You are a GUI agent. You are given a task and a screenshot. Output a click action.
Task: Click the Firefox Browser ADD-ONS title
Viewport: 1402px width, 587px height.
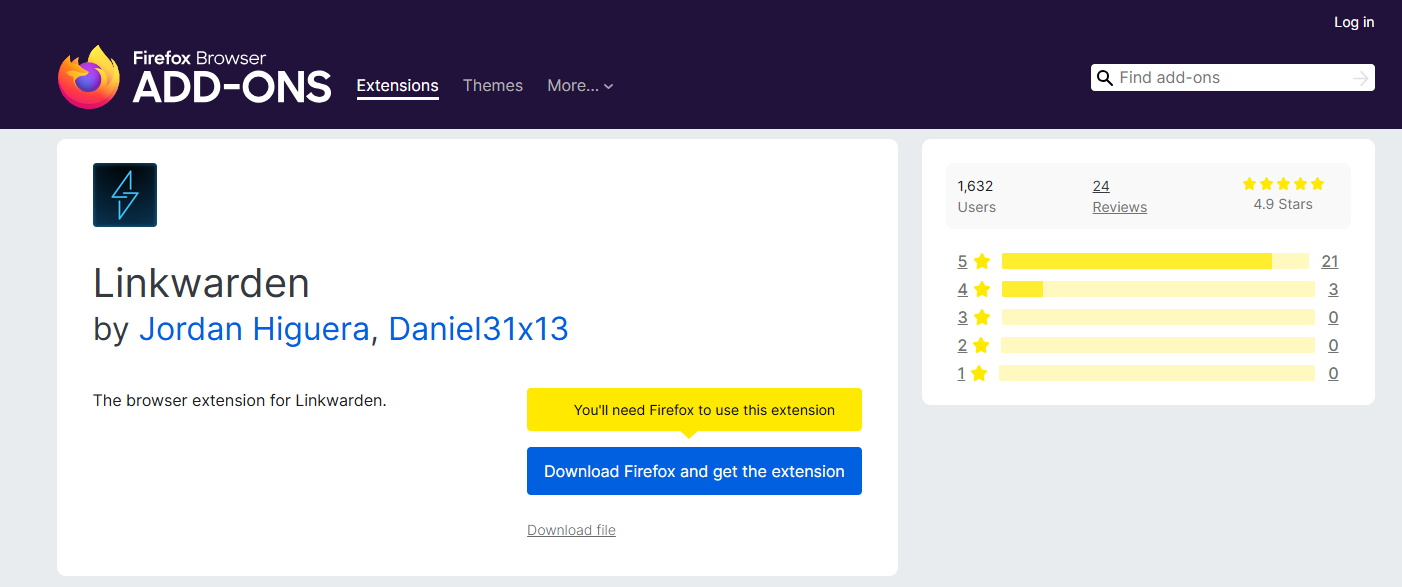[x=232, y=78]
